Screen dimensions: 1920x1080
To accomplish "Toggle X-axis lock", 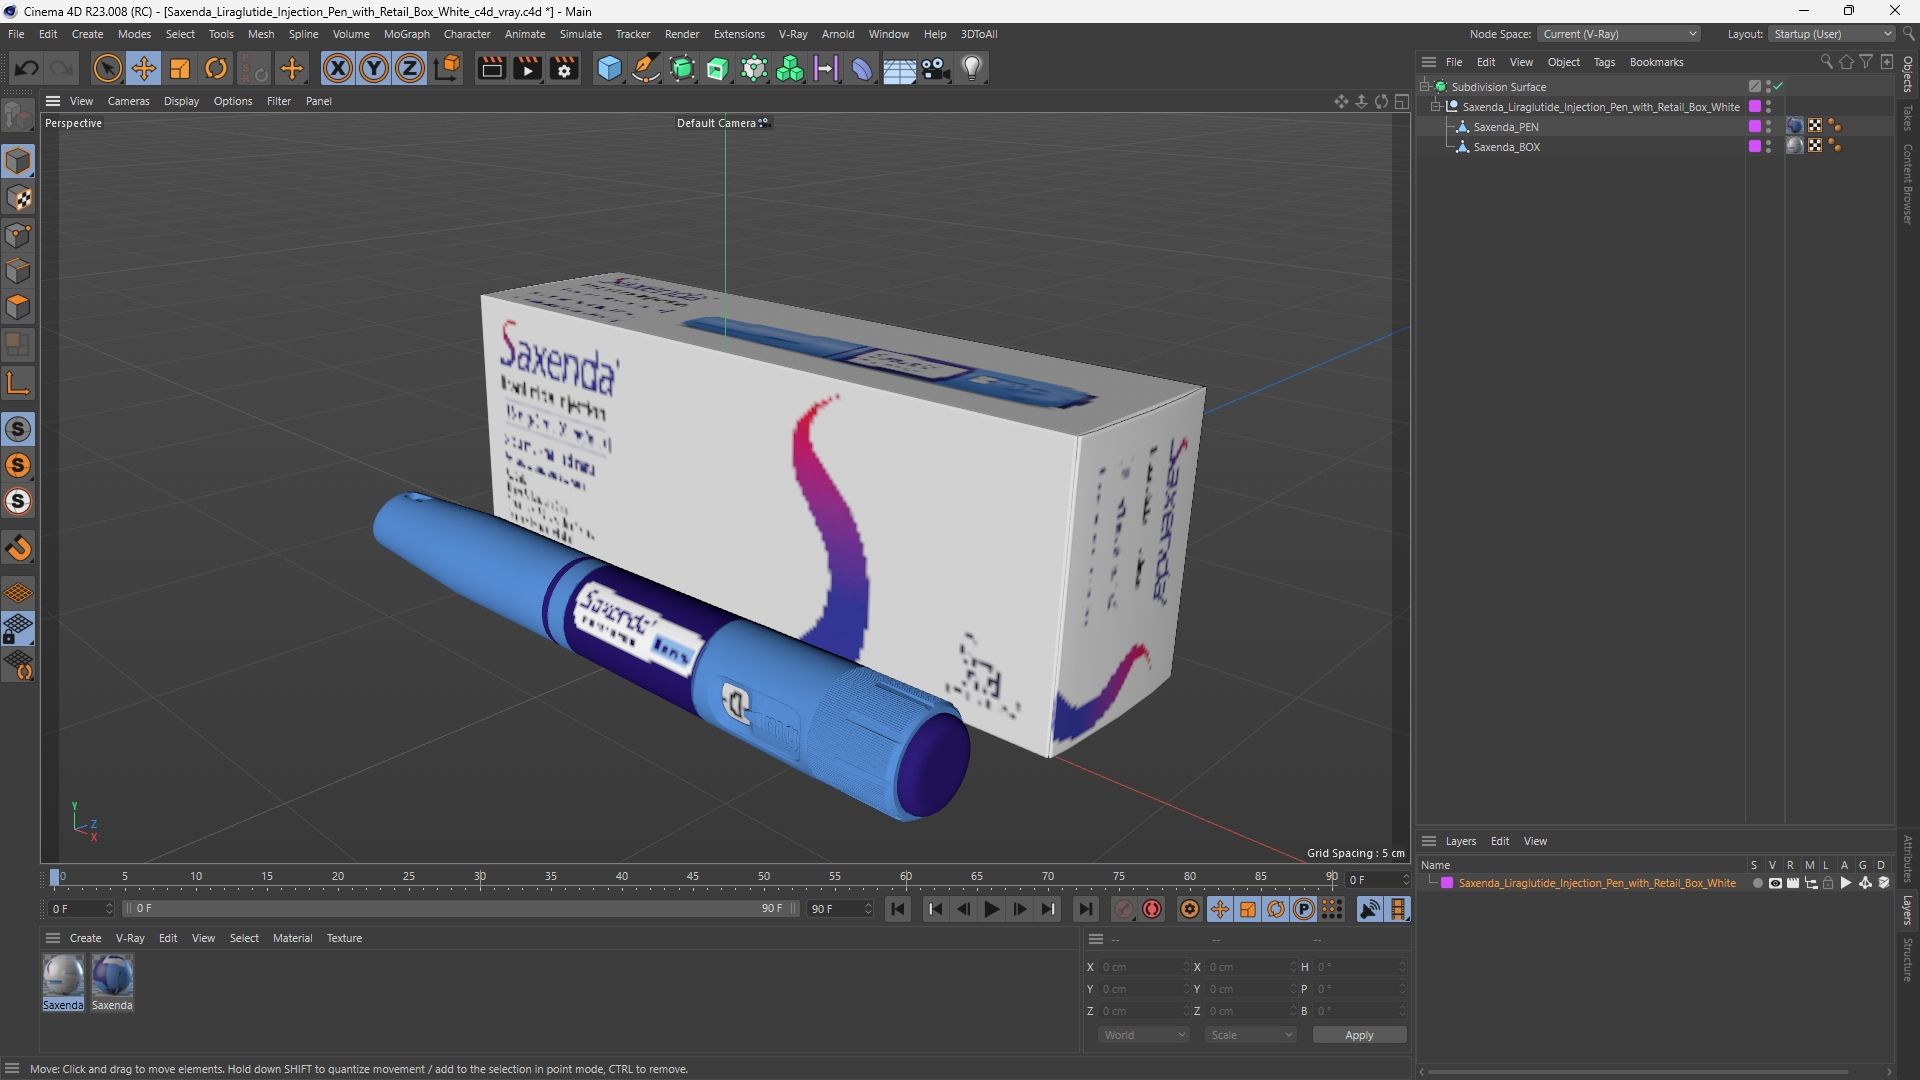I will (338, 68).
